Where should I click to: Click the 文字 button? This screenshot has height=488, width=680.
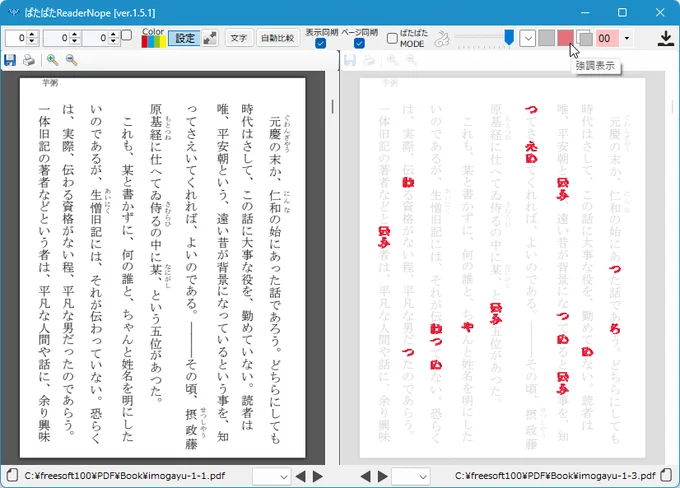click(x=239, y=38)
